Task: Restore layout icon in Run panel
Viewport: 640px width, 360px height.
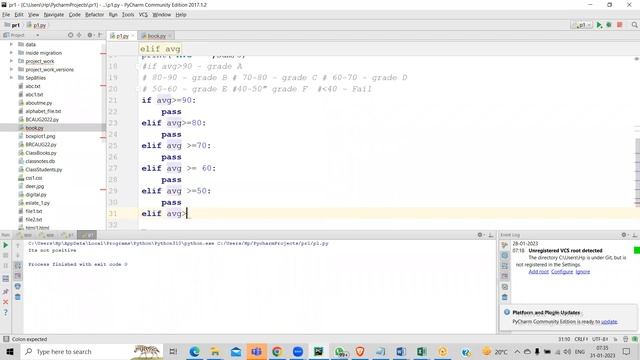Action: point(6,279)
